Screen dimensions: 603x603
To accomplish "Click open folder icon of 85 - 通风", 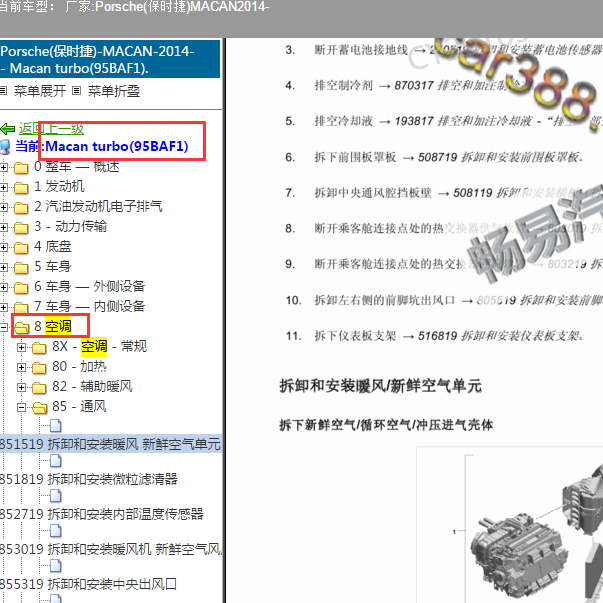I will click(39, 408).
